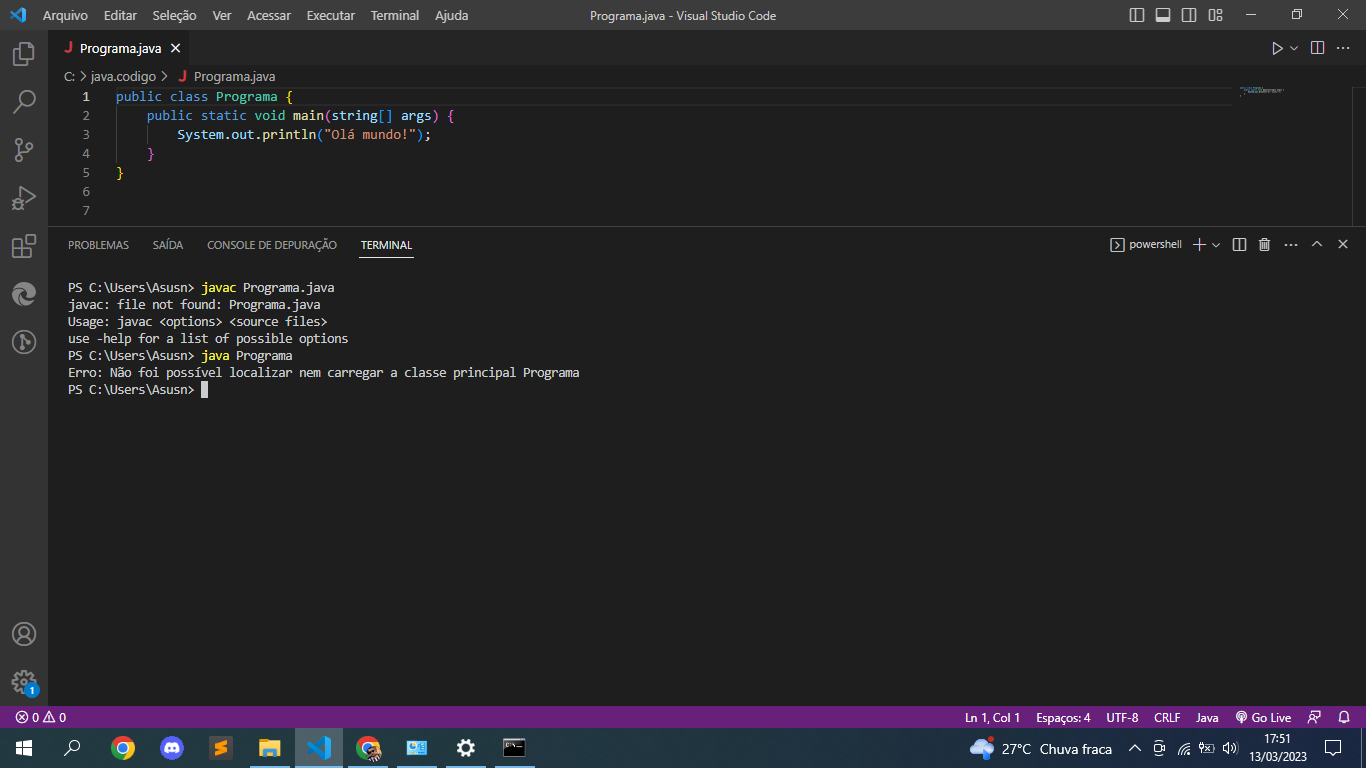Open errors and warnings status indicator

pyautogui.click(x=41, y=717)
